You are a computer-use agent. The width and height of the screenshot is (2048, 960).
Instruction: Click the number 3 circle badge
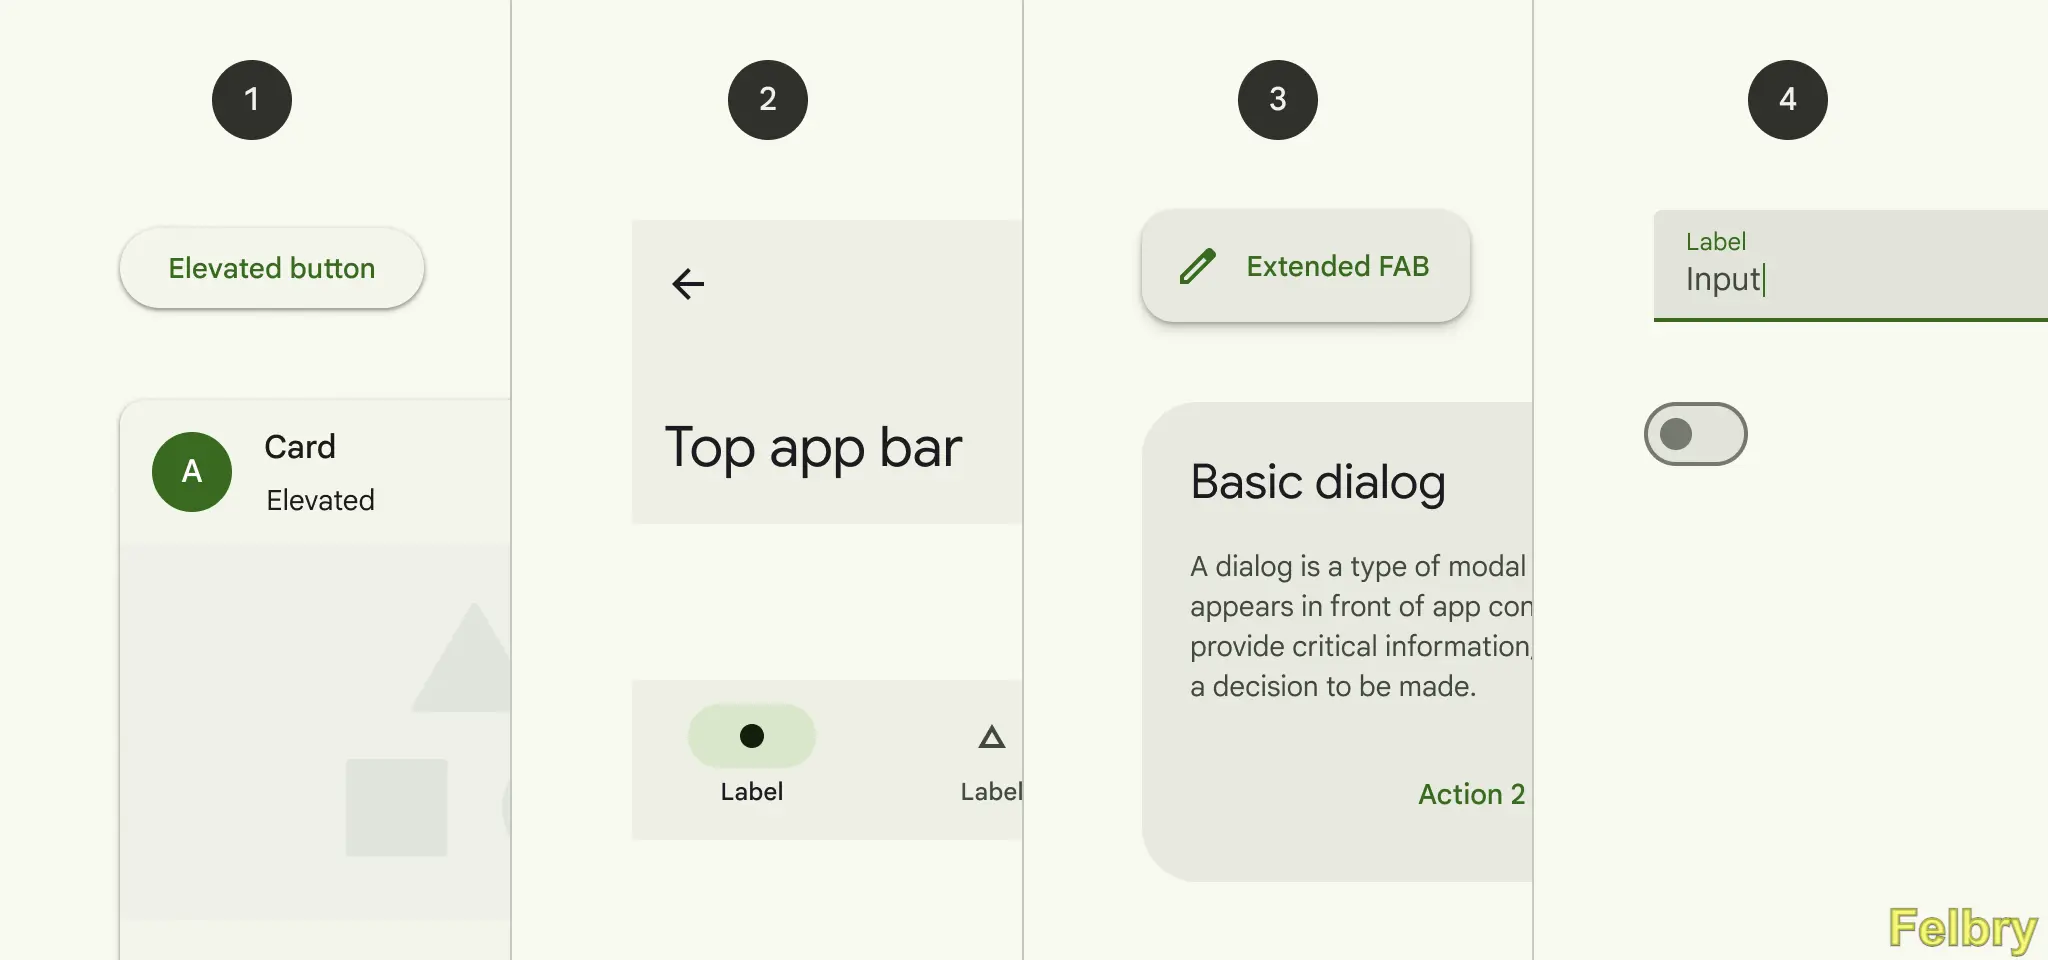click(x=1278, y=100)
